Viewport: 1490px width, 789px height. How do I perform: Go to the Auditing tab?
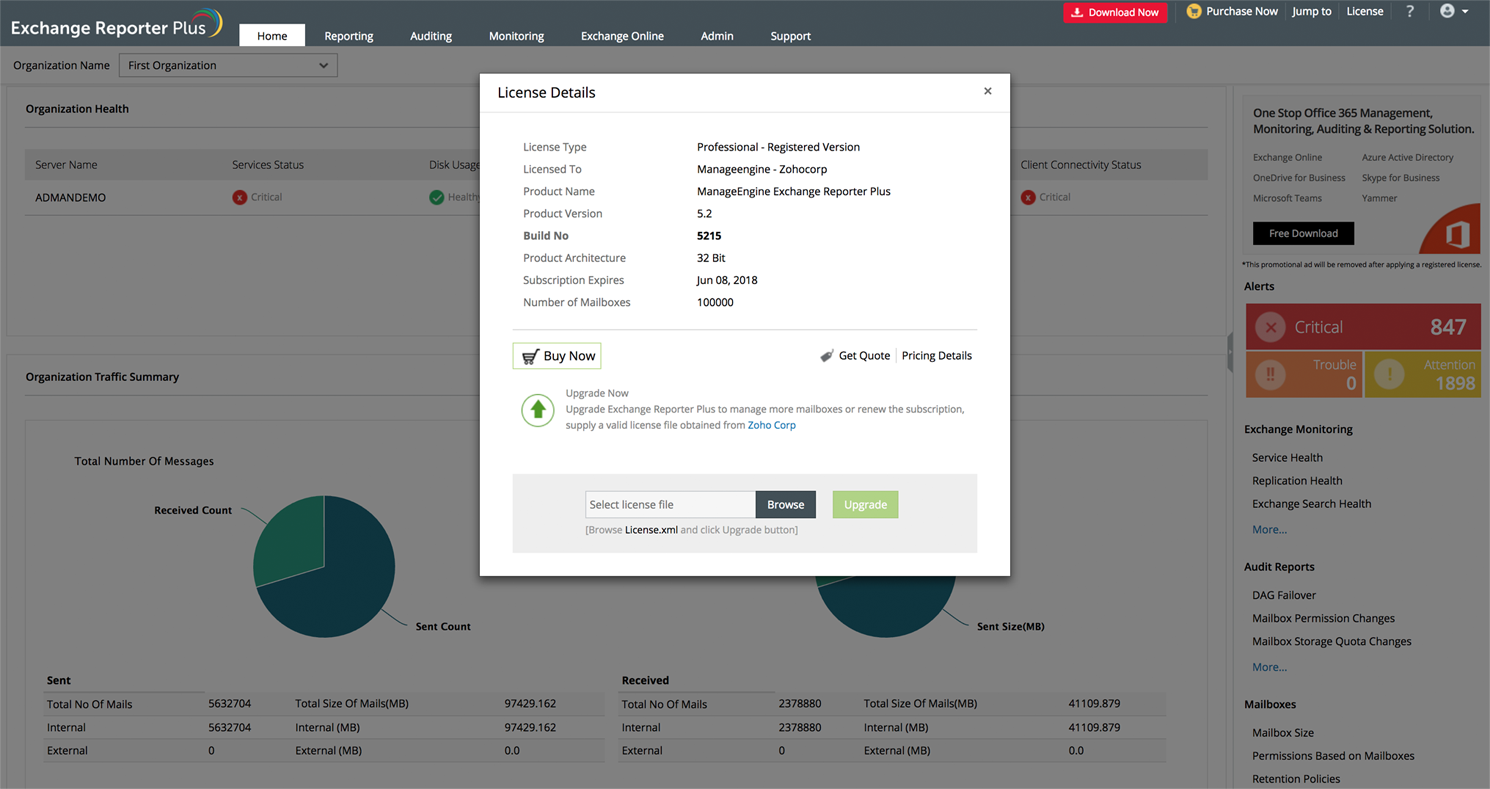(x=431, y=36)
